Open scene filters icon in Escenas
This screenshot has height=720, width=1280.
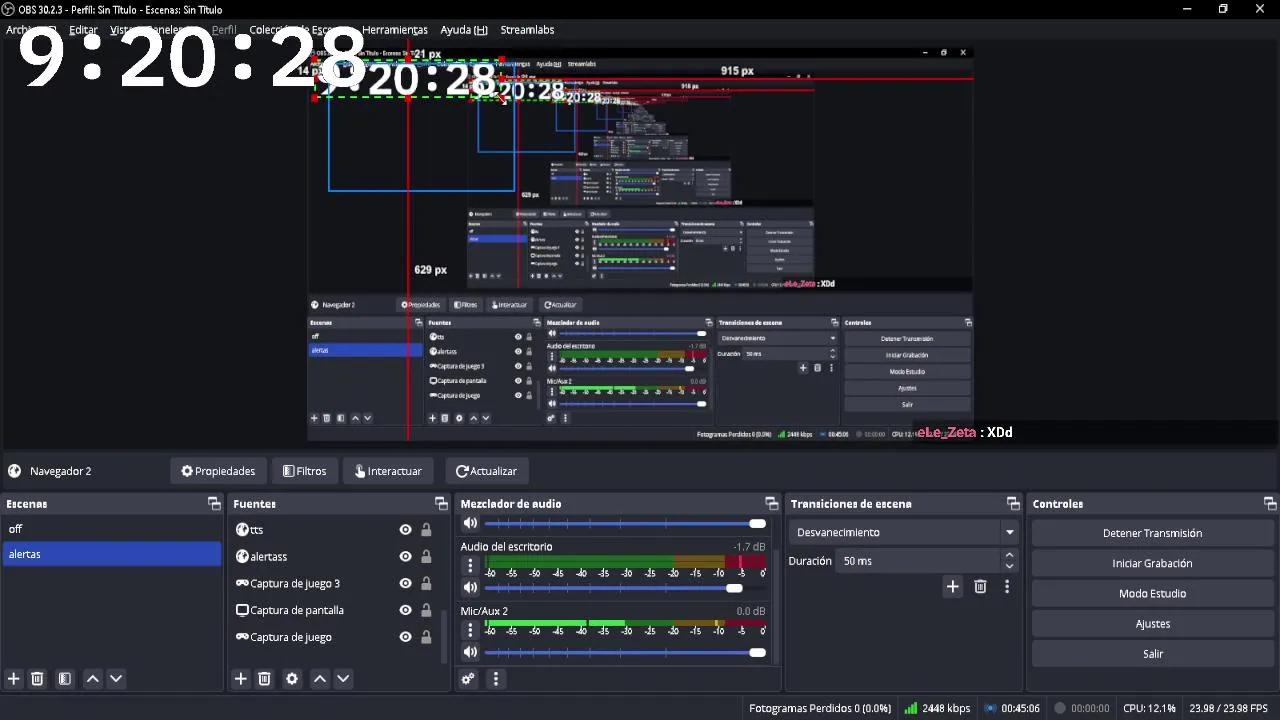click(65, 679)
